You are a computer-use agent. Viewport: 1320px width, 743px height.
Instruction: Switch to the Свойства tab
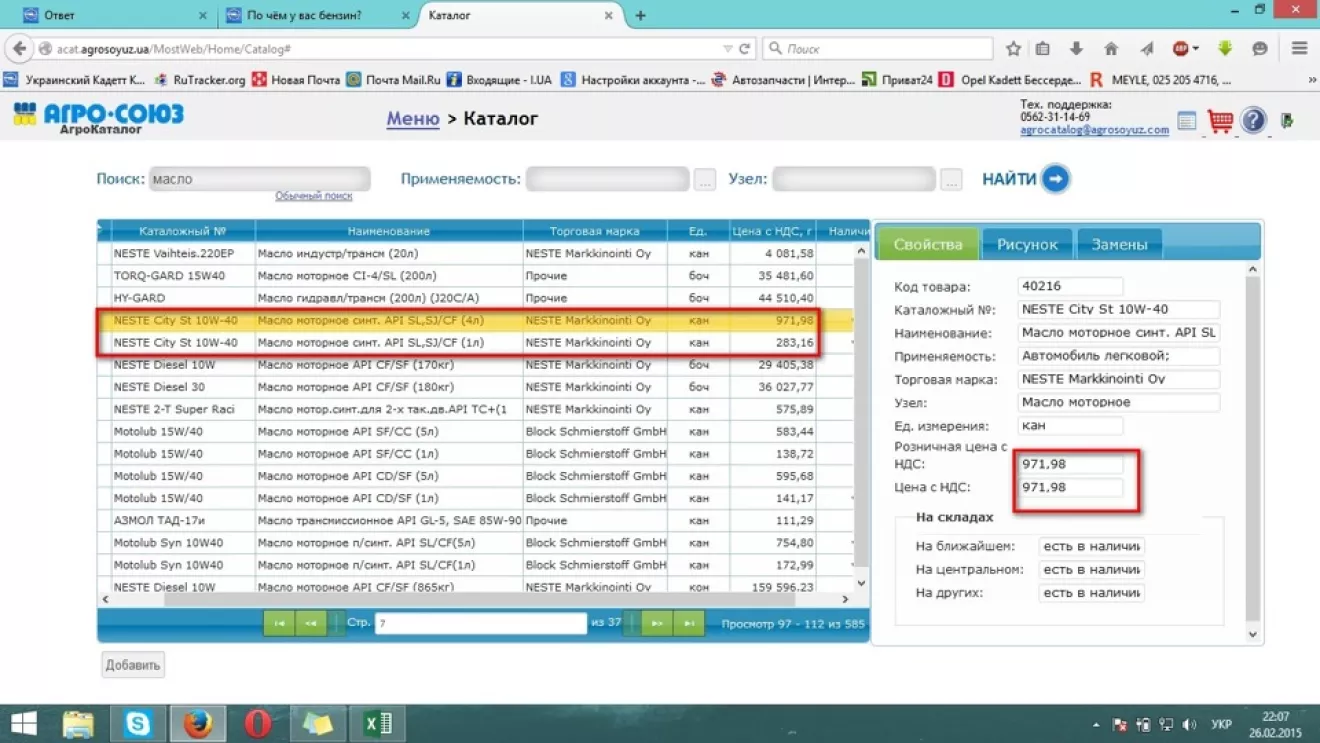928,244
